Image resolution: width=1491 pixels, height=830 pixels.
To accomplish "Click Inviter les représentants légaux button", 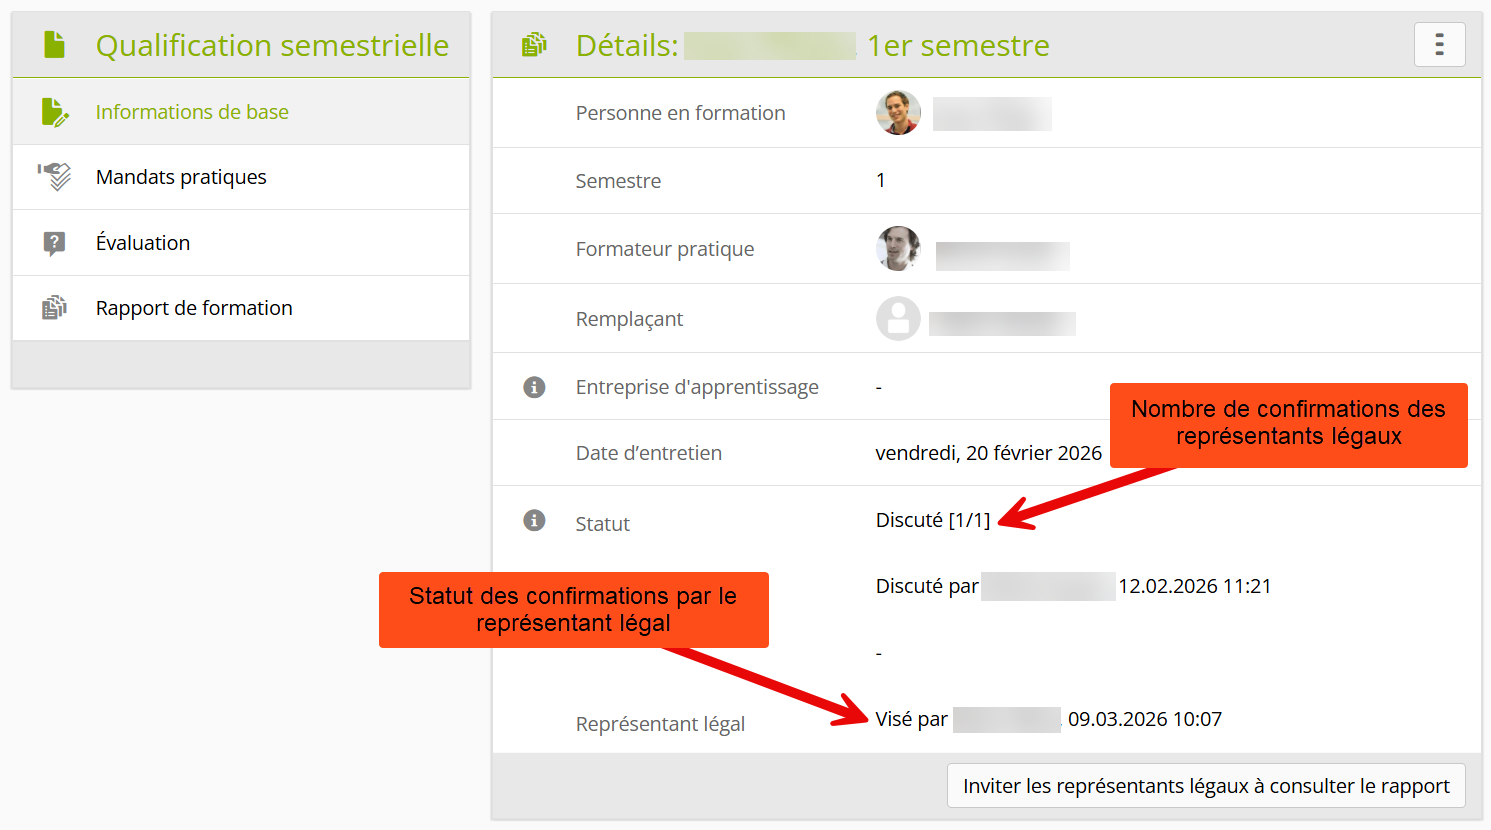I will click(1206, 786).
